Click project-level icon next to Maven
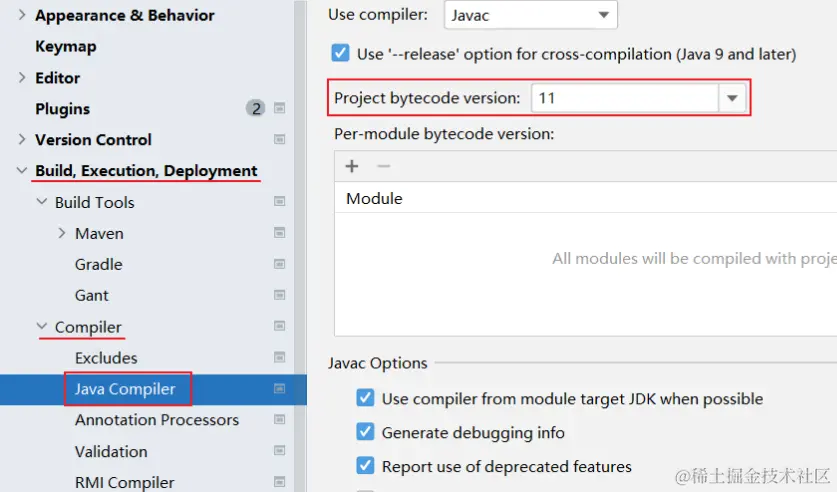Screen dimensions: 837x492 (280, 233)
